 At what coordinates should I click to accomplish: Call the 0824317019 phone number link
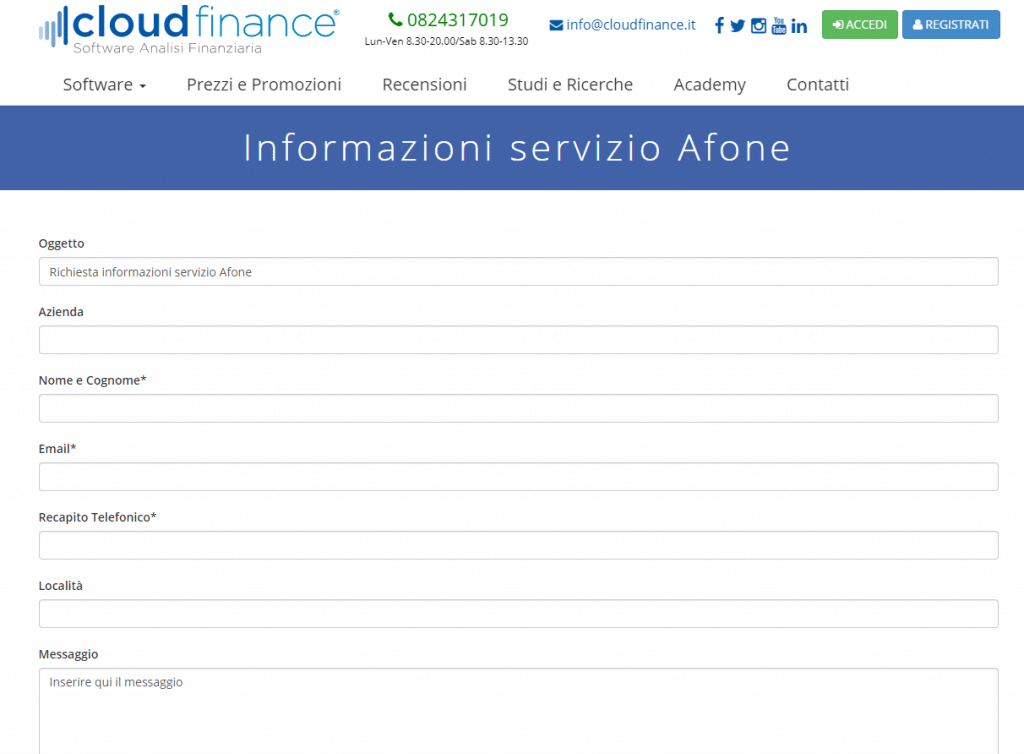tap(457, 20)
